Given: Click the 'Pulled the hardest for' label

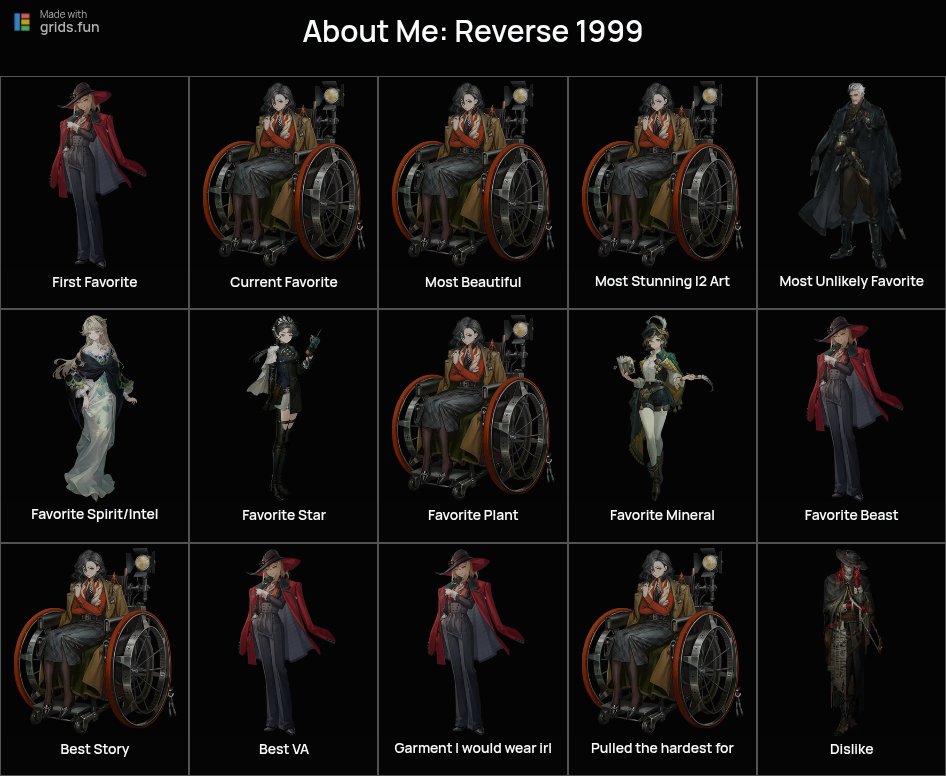Looking at the screenshot, I should [x=662, y=748].
